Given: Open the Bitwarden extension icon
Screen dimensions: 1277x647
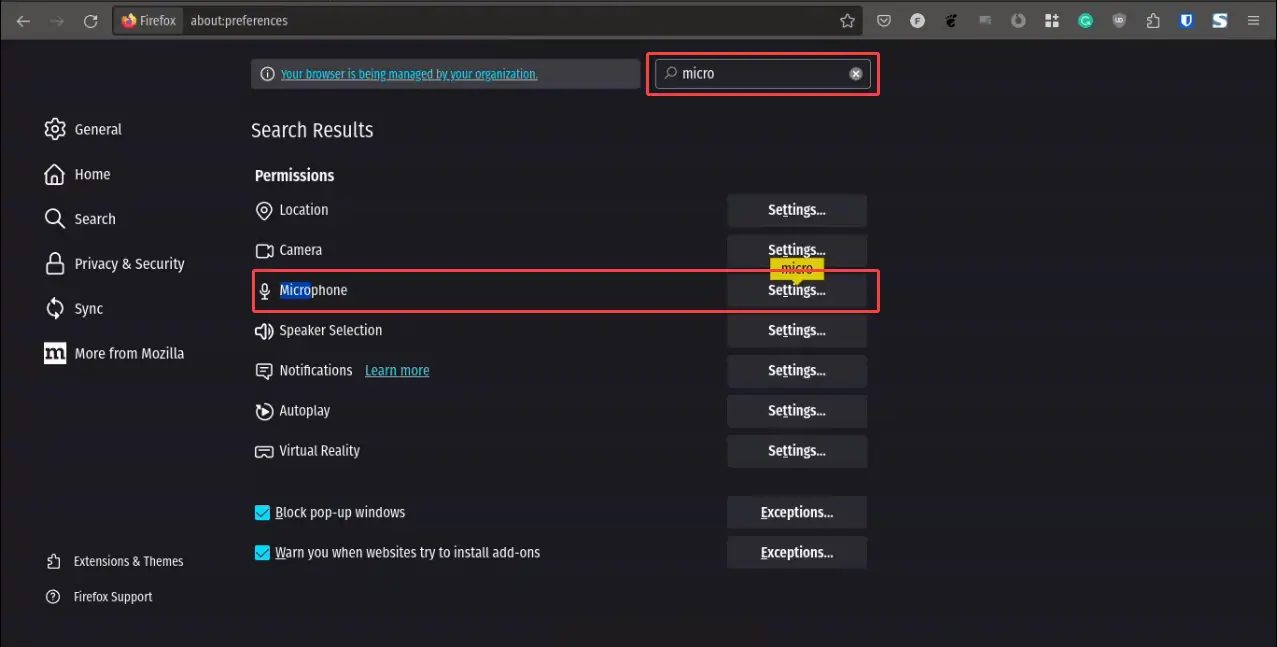Looking at the screenshot, I should point(1186,20).
